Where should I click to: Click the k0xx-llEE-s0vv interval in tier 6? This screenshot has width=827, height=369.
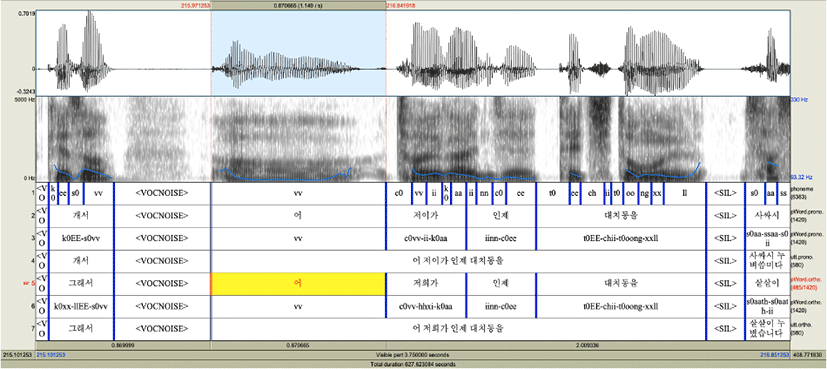(81, 306)
